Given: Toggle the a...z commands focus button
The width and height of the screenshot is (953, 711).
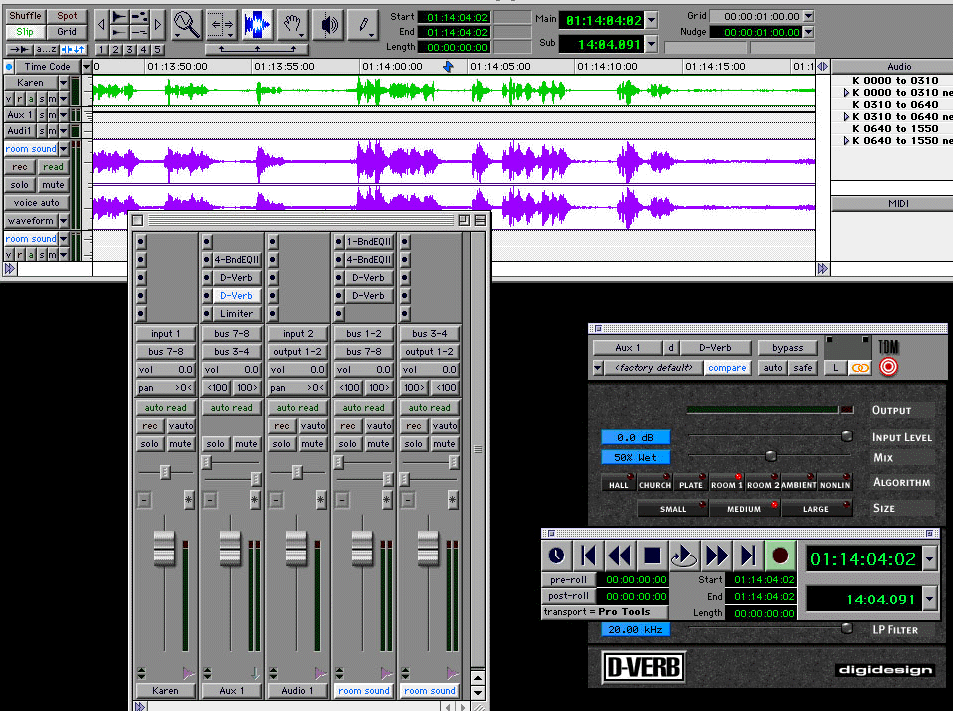Looking at the screenshot, I should [x=46, y=50].
